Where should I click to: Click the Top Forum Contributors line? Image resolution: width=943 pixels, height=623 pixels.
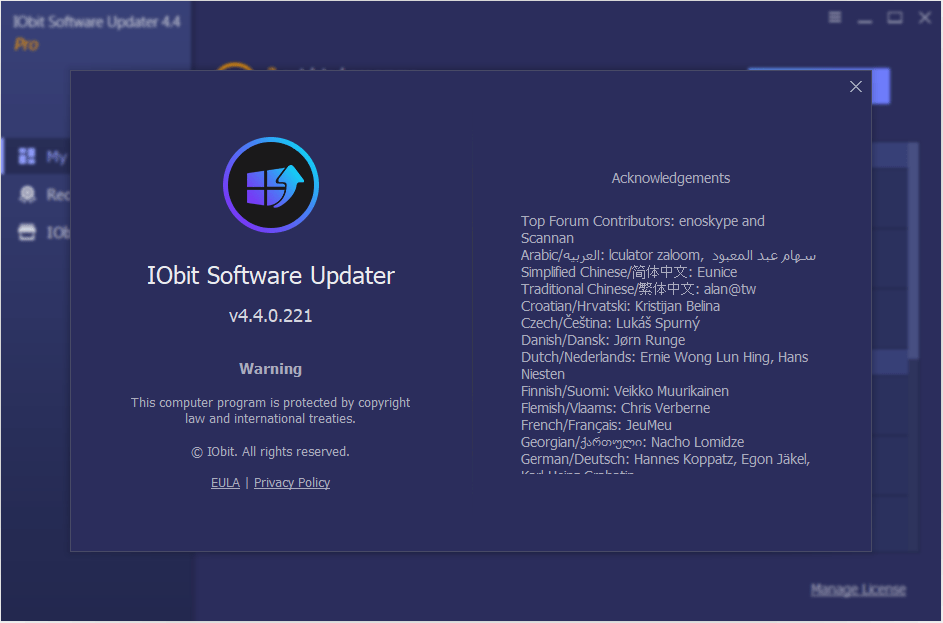click(643, 229)
